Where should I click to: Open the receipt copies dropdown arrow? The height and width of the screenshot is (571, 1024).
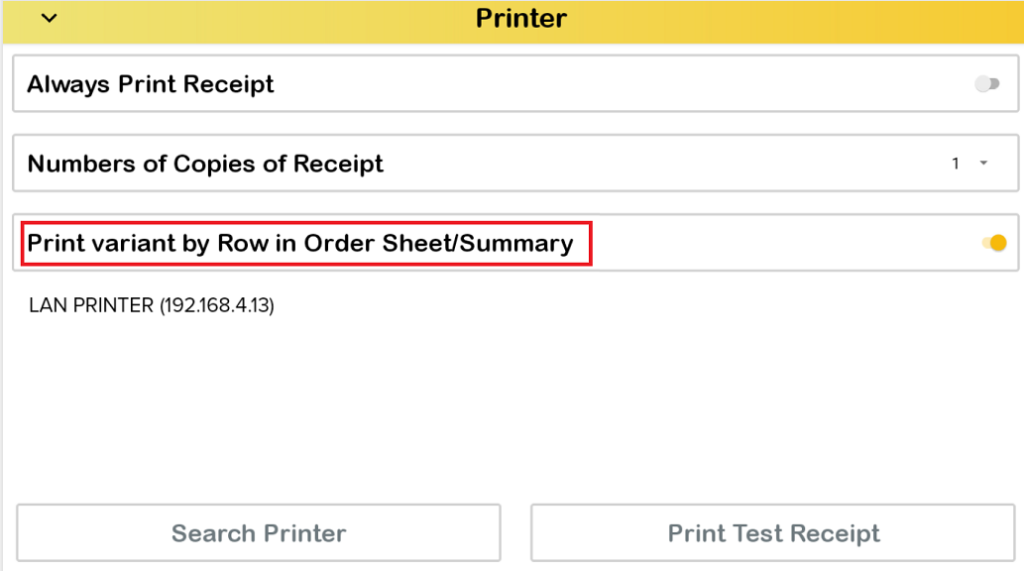tap(984, 164)
